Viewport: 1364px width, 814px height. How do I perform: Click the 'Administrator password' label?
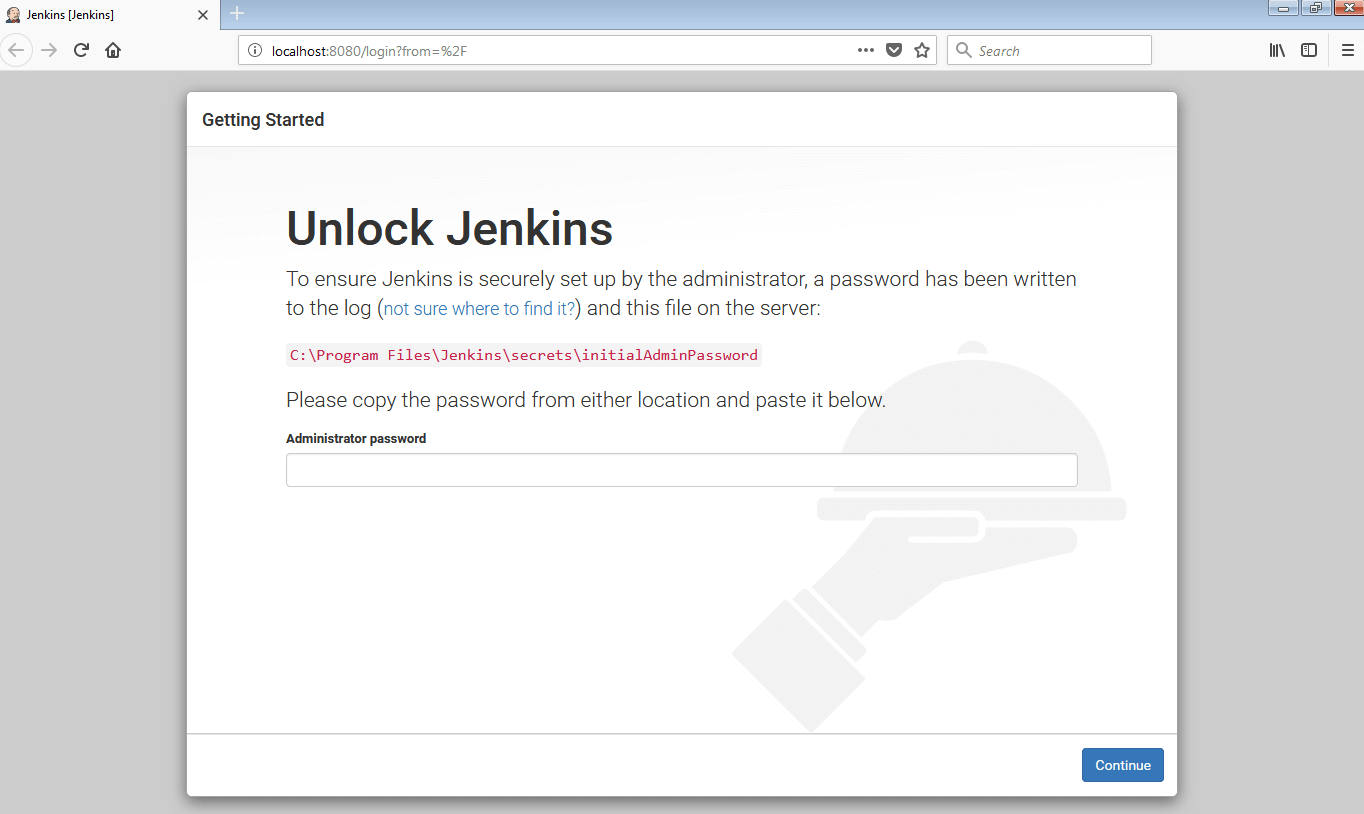(356, 438)
